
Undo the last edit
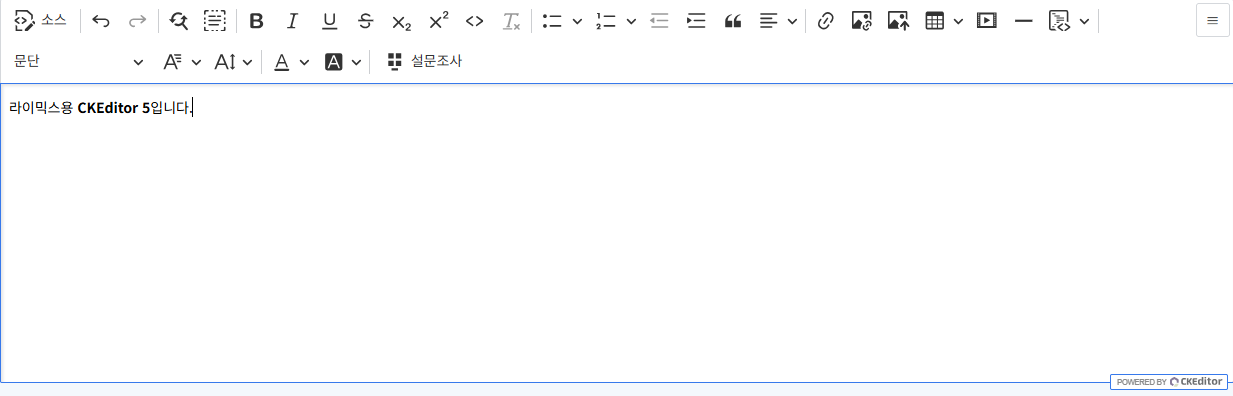[x=101, y=20]
